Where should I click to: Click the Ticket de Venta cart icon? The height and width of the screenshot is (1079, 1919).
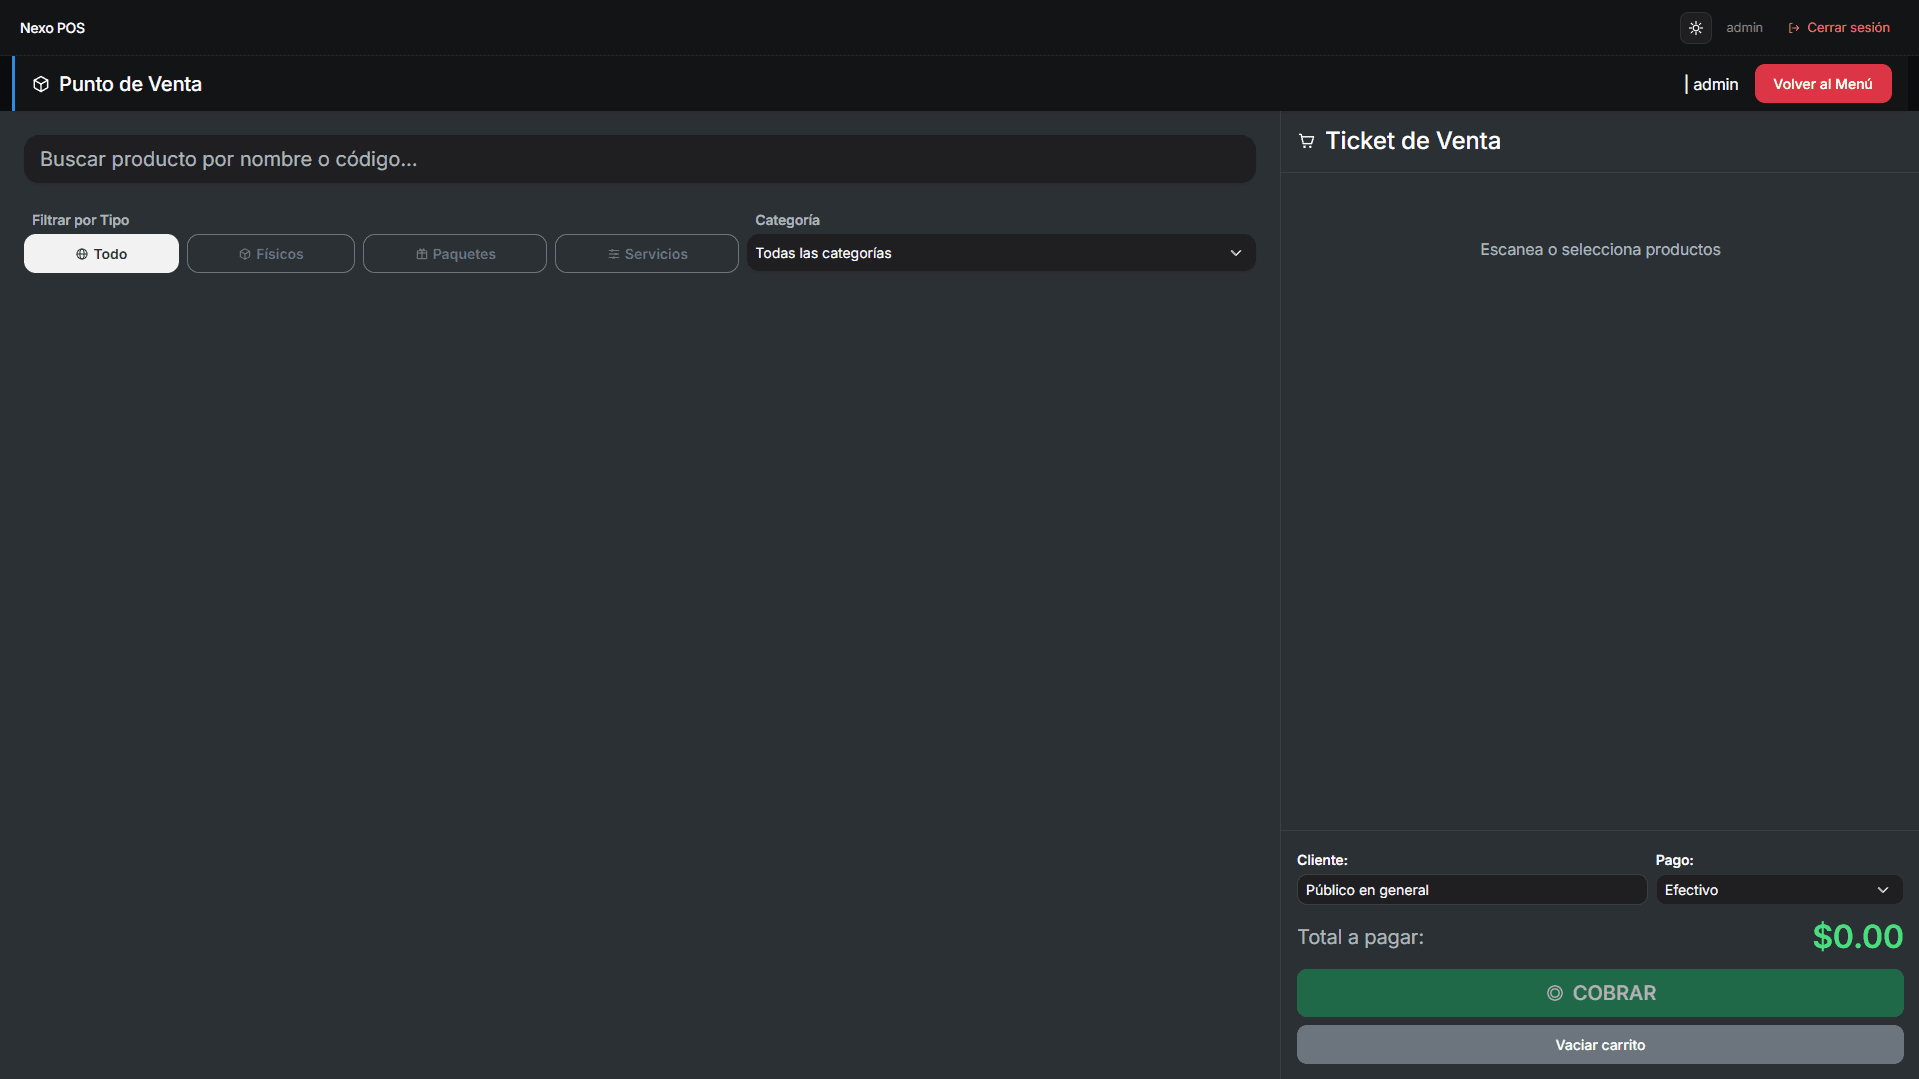(1306, 141)
